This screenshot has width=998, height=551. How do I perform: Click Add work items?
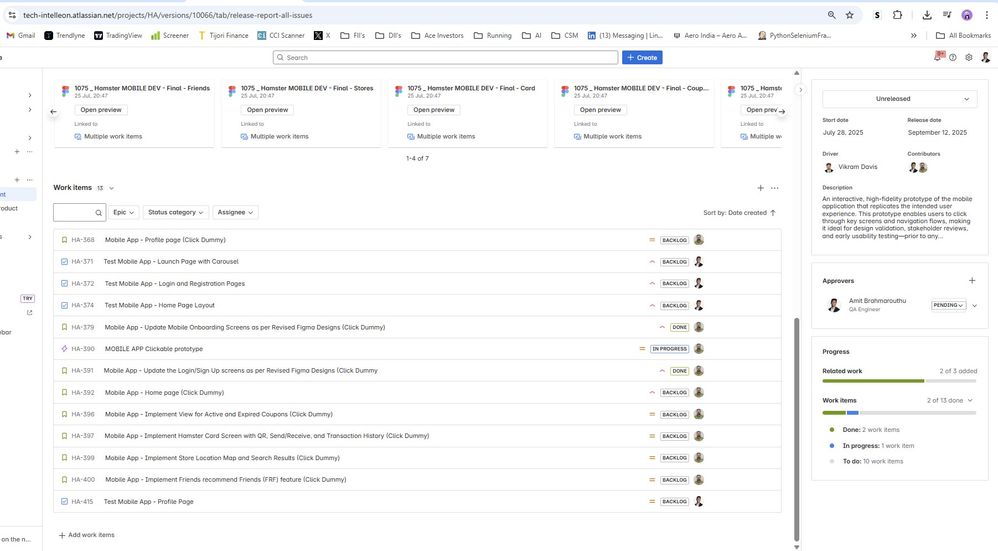coord(87,535)
